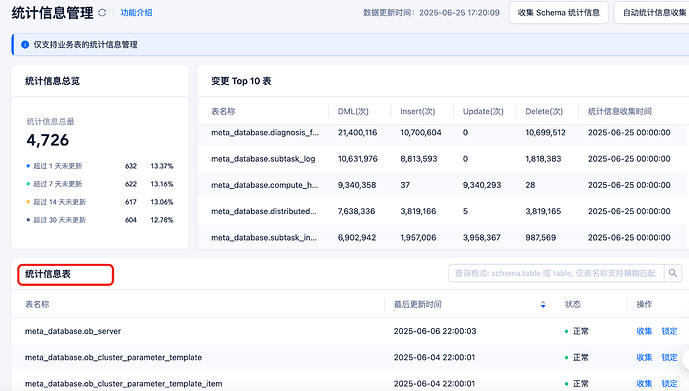Viewport: 689px width, 391px height.
Task: Click the Delete value 987,569
Action: pyautogui.click(x=540, y=238)
